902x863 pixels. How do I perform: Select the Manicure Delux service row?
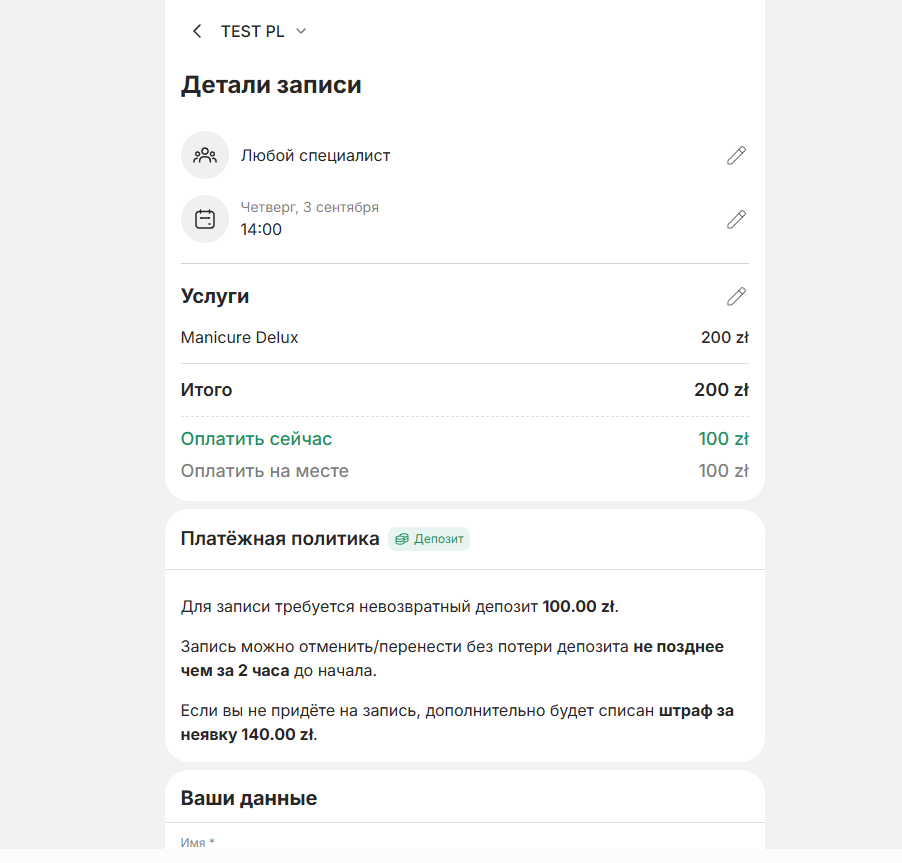[465, 337]
